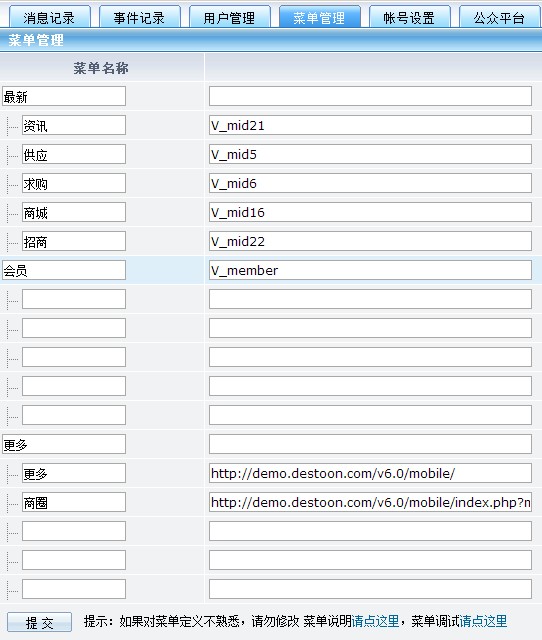Image resolution: width=542 pixels, height=640 pixels.
Task: Select the 菜单管理 tab
Action: [320, 17]
